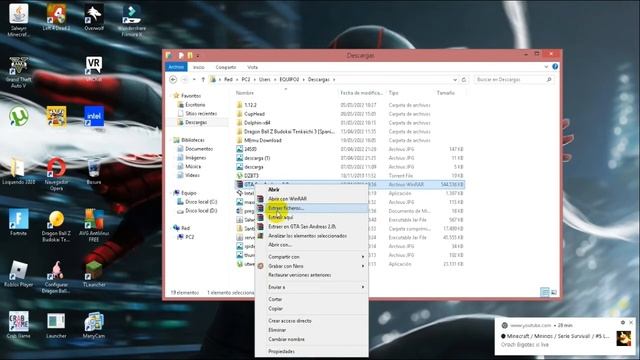
Task: Switch to details view button
Action: [x=544, y=292]
